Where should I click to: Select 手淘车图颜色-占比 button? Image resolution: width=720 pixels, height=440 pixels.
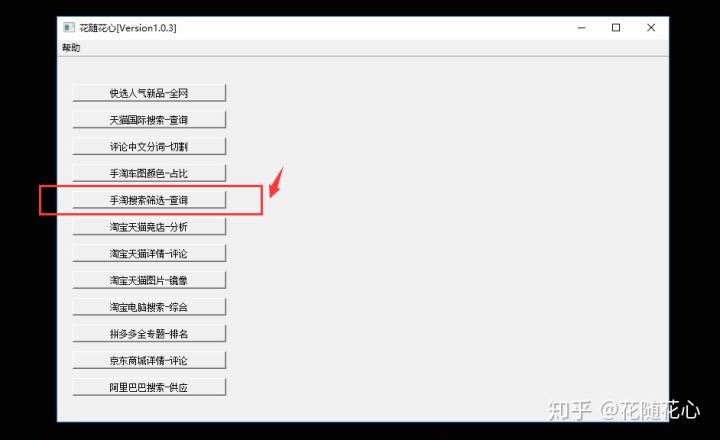149,173
